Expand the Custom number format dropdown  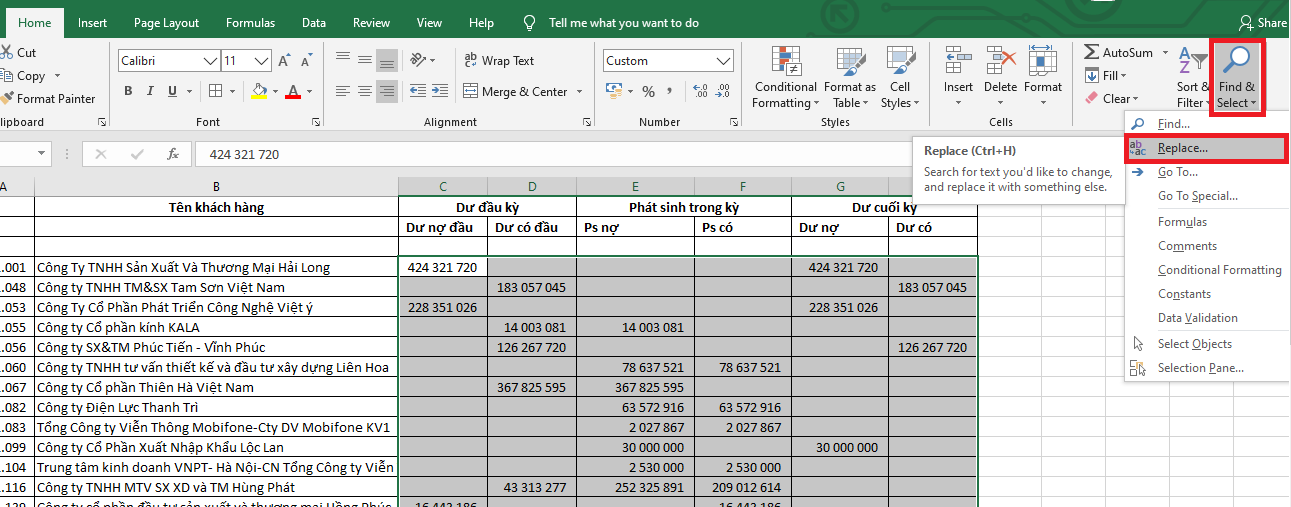724,61
